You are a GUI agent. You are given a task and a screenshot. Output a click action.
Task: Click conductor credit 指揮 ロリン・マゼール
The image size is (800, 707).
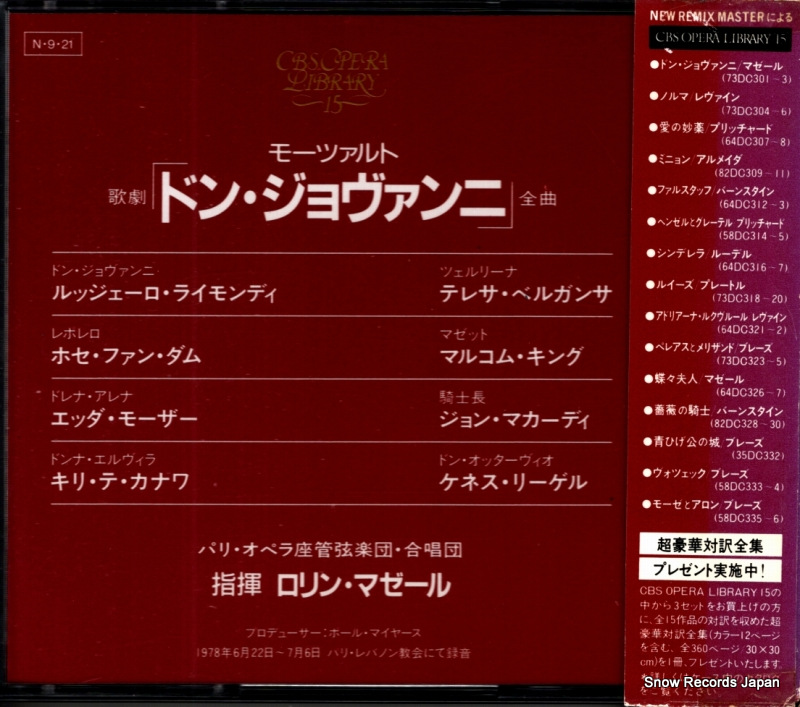point(331,585)
